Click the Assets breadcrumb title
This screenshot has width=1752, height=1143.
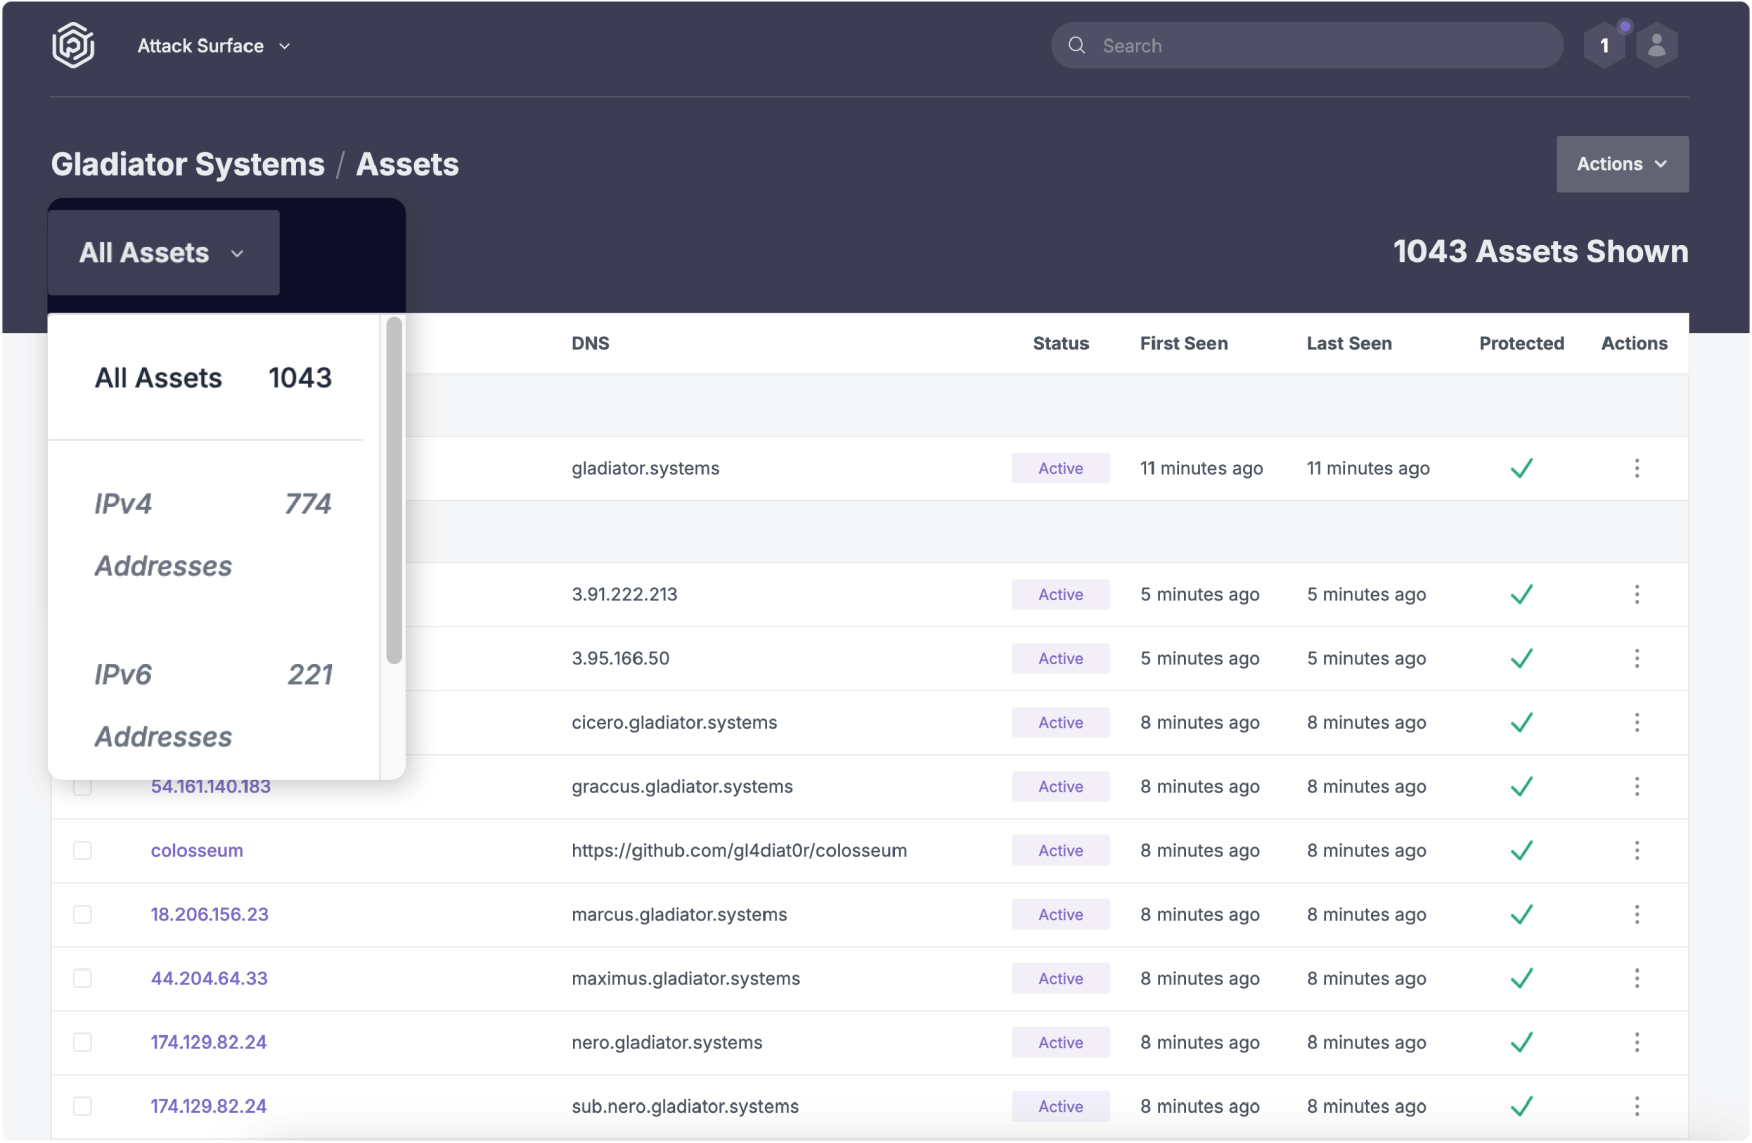click(408, 164)
